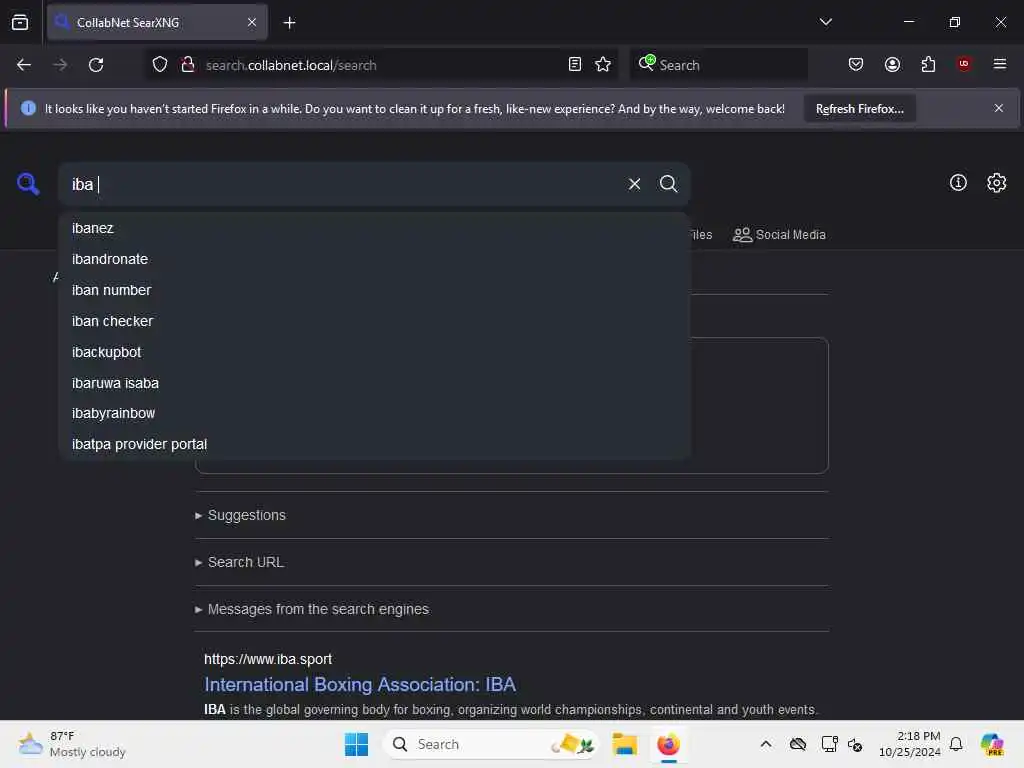
Task: Click the Windows taskbar Search box
Action: point(491,744)
